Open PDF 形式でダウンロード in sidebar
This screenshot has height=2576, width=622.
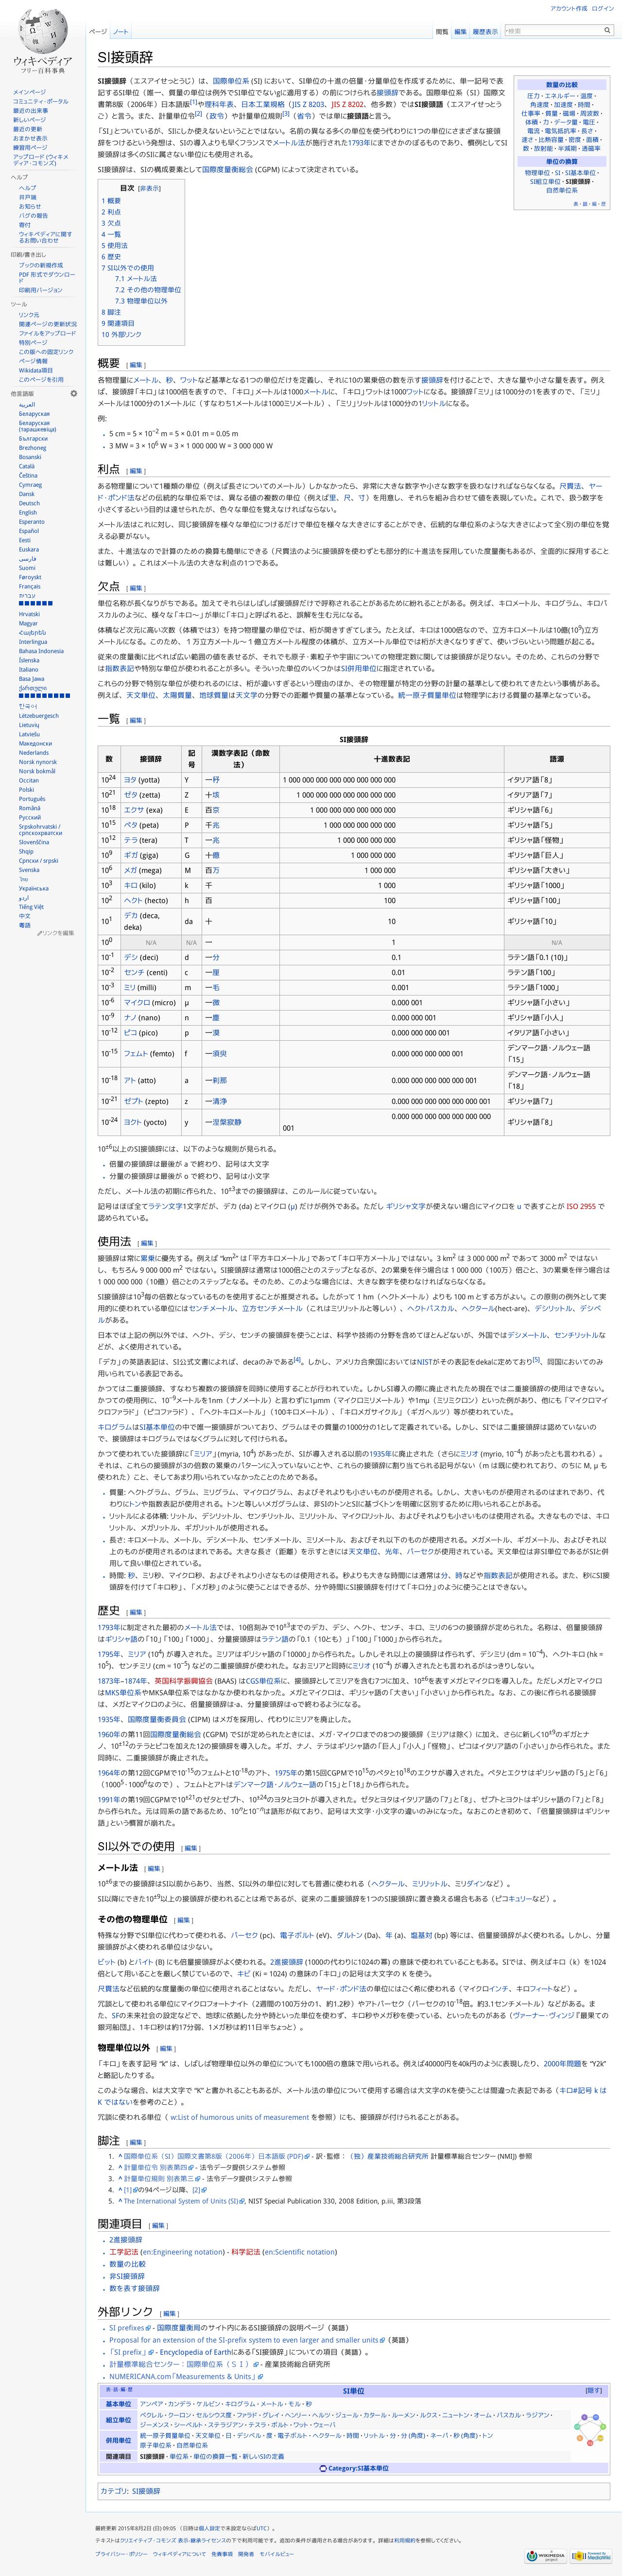click(x=47, y=277)
